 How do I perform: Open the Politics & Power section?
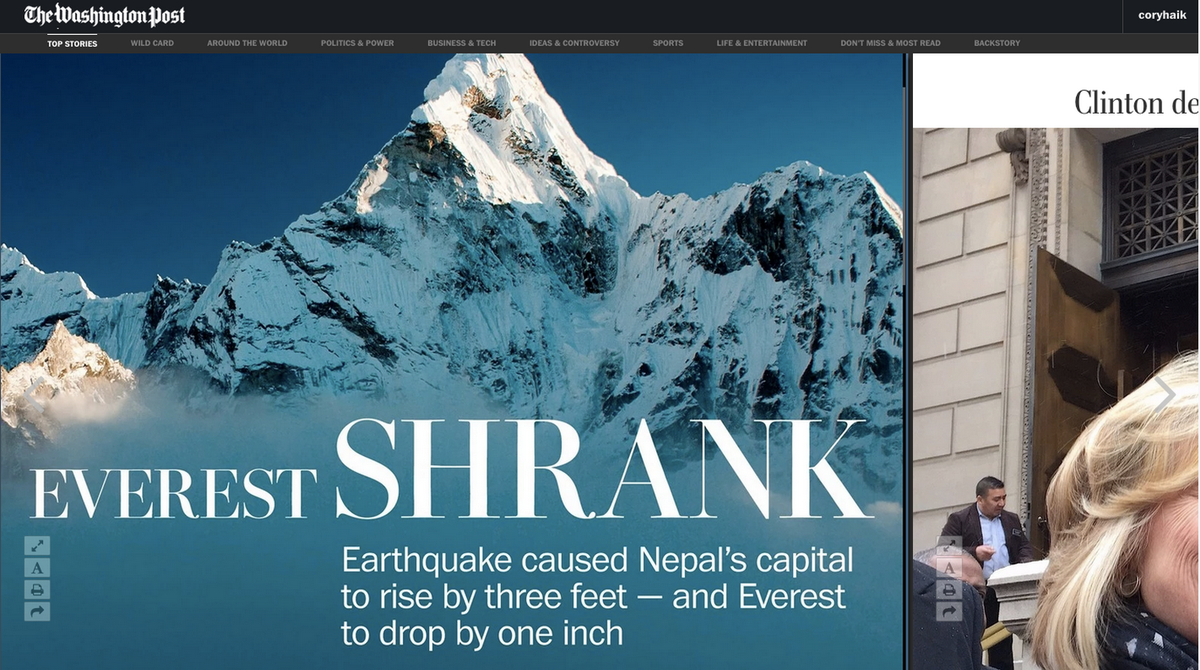357,43
